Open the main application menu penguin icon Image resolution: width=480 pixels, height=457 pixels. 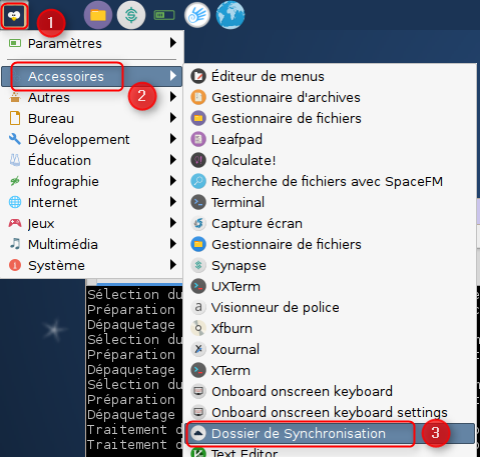coord(14,15)
